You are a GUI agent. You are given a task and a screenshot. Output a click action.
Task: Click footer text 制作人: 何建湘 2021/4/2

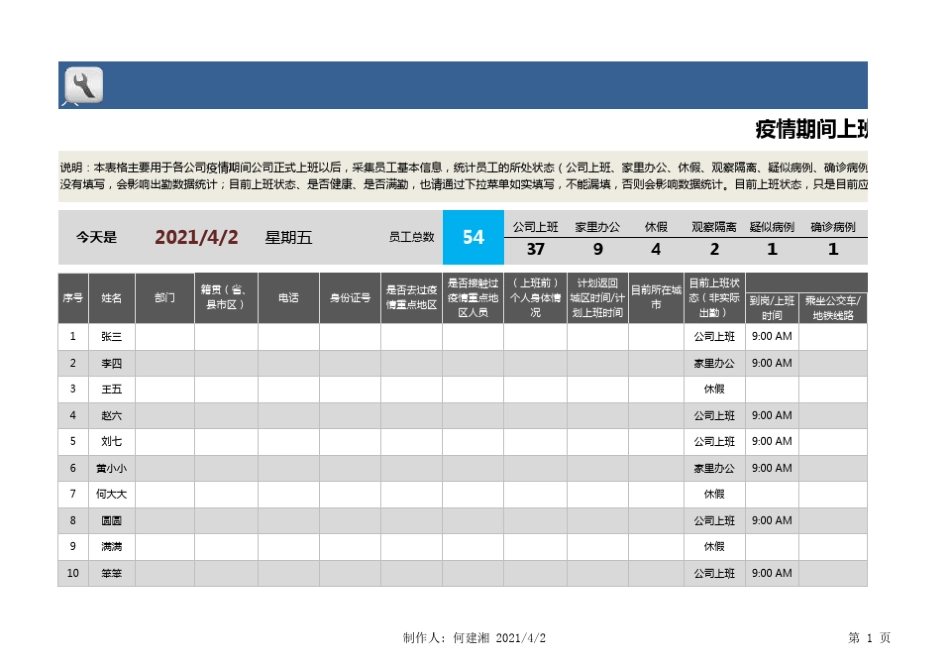(x=474, y=637)
